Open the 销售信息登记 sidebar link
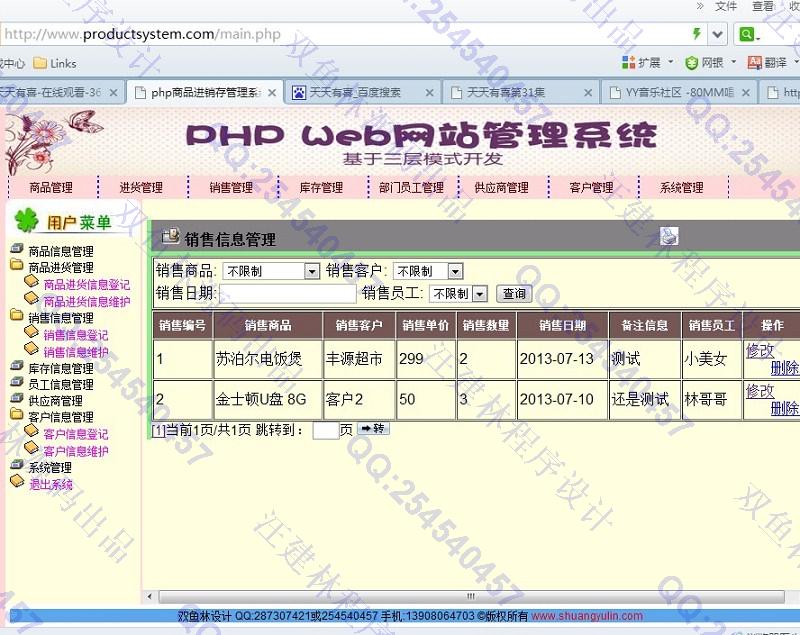The width and height of the screenshot is (800, 635). click(x=76, y=335)
